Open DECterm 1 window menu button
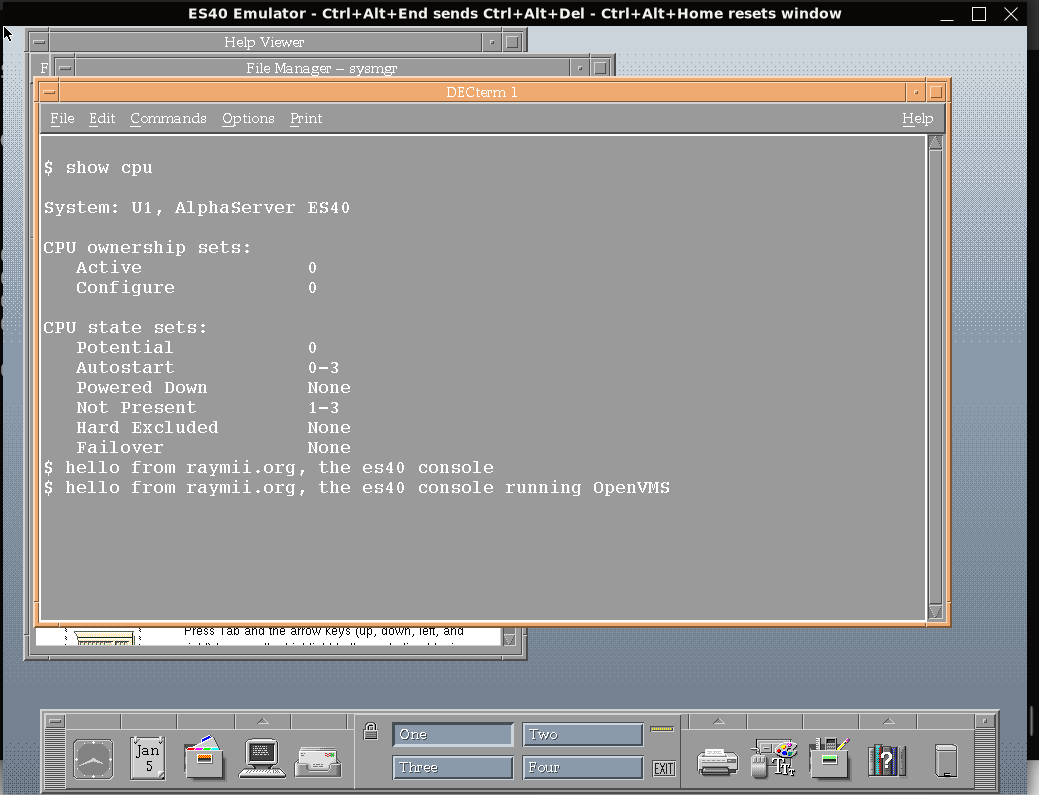 coord(50,92)
